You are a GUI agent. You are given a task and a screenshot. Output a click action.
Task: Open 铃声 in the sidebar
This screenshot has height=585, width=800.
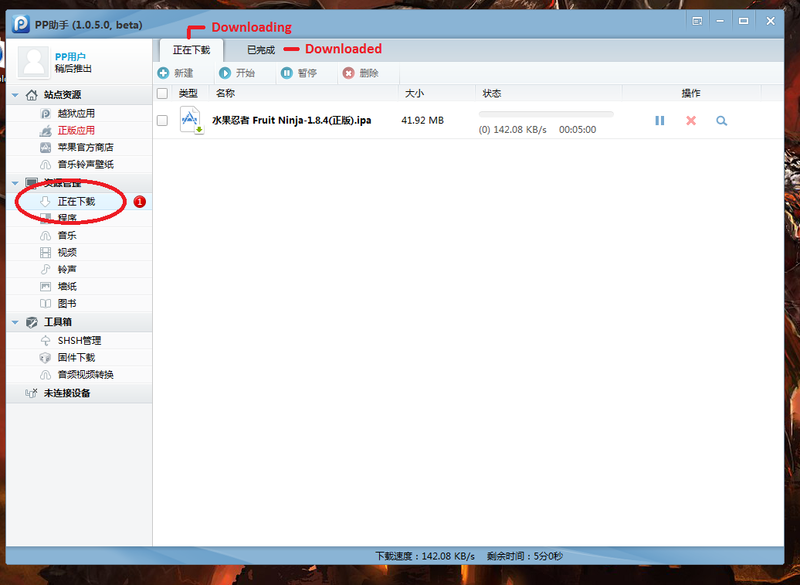pyautogui.click(x=67, y=269)
